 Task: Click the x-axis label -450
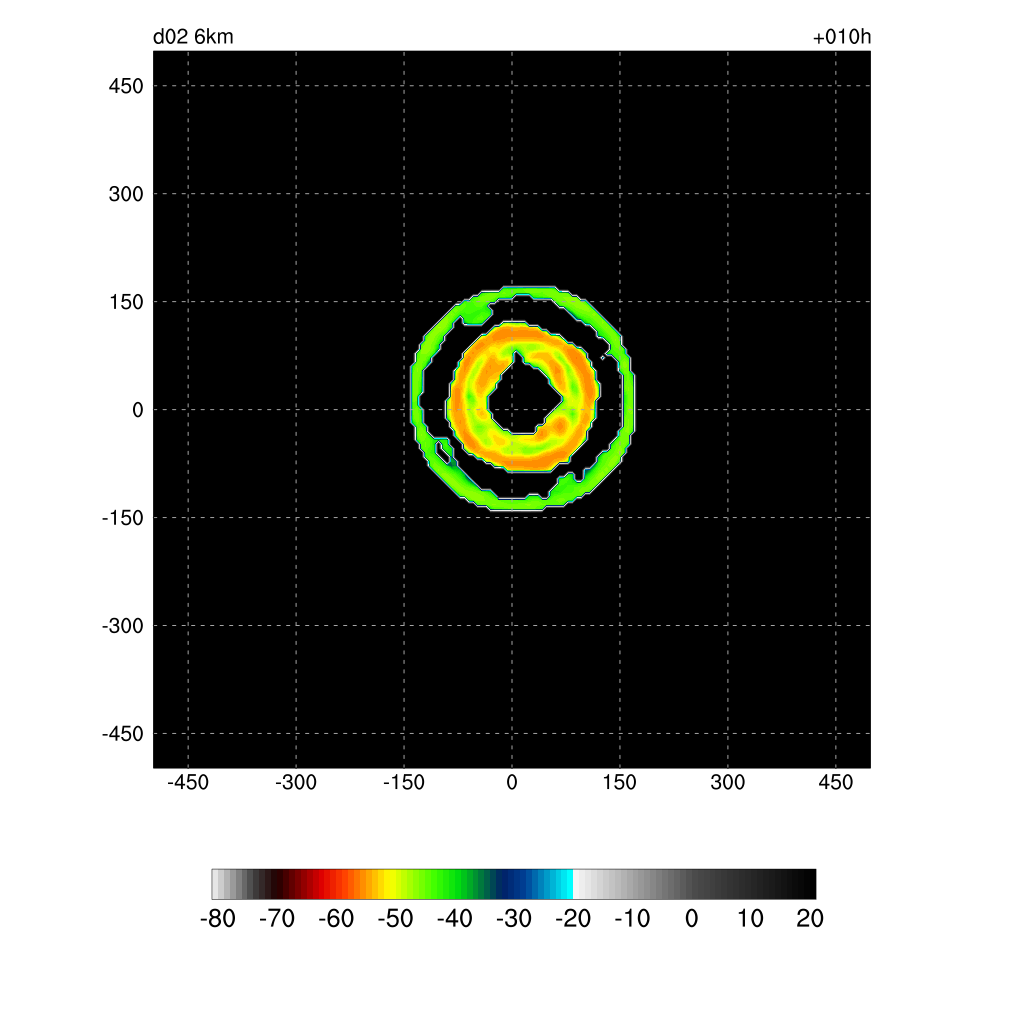[187, 782]
